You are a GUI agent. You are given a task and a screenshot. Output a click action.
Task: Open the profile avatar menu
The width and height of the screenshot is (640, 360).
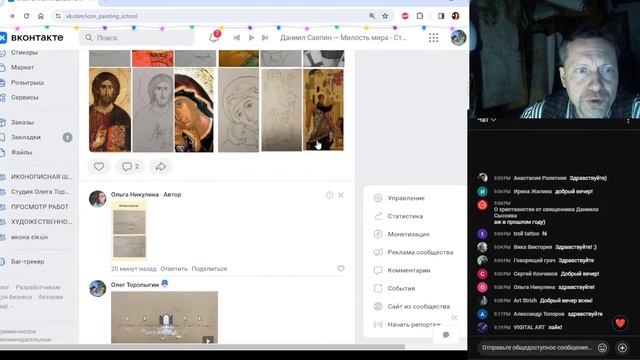[x=458, y=38]
